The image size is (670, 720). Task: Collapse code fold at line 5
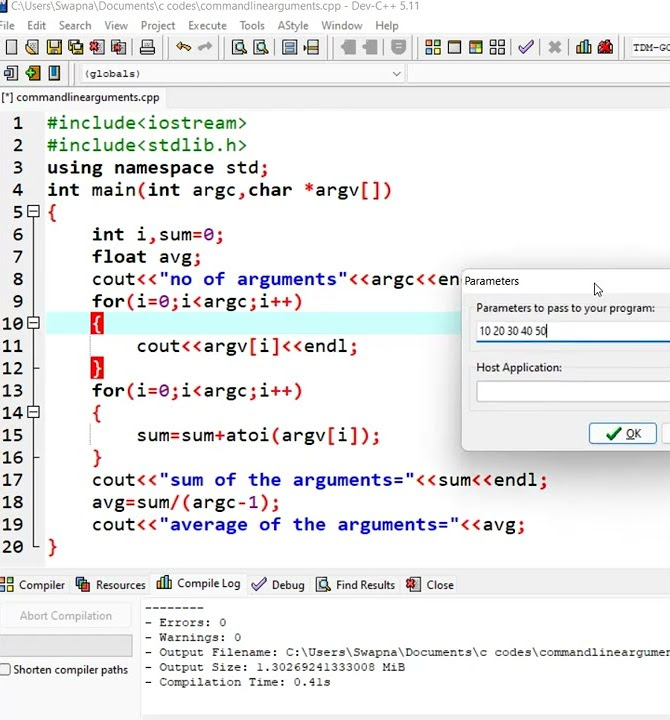pyautogui.click(x=34, y=211)
